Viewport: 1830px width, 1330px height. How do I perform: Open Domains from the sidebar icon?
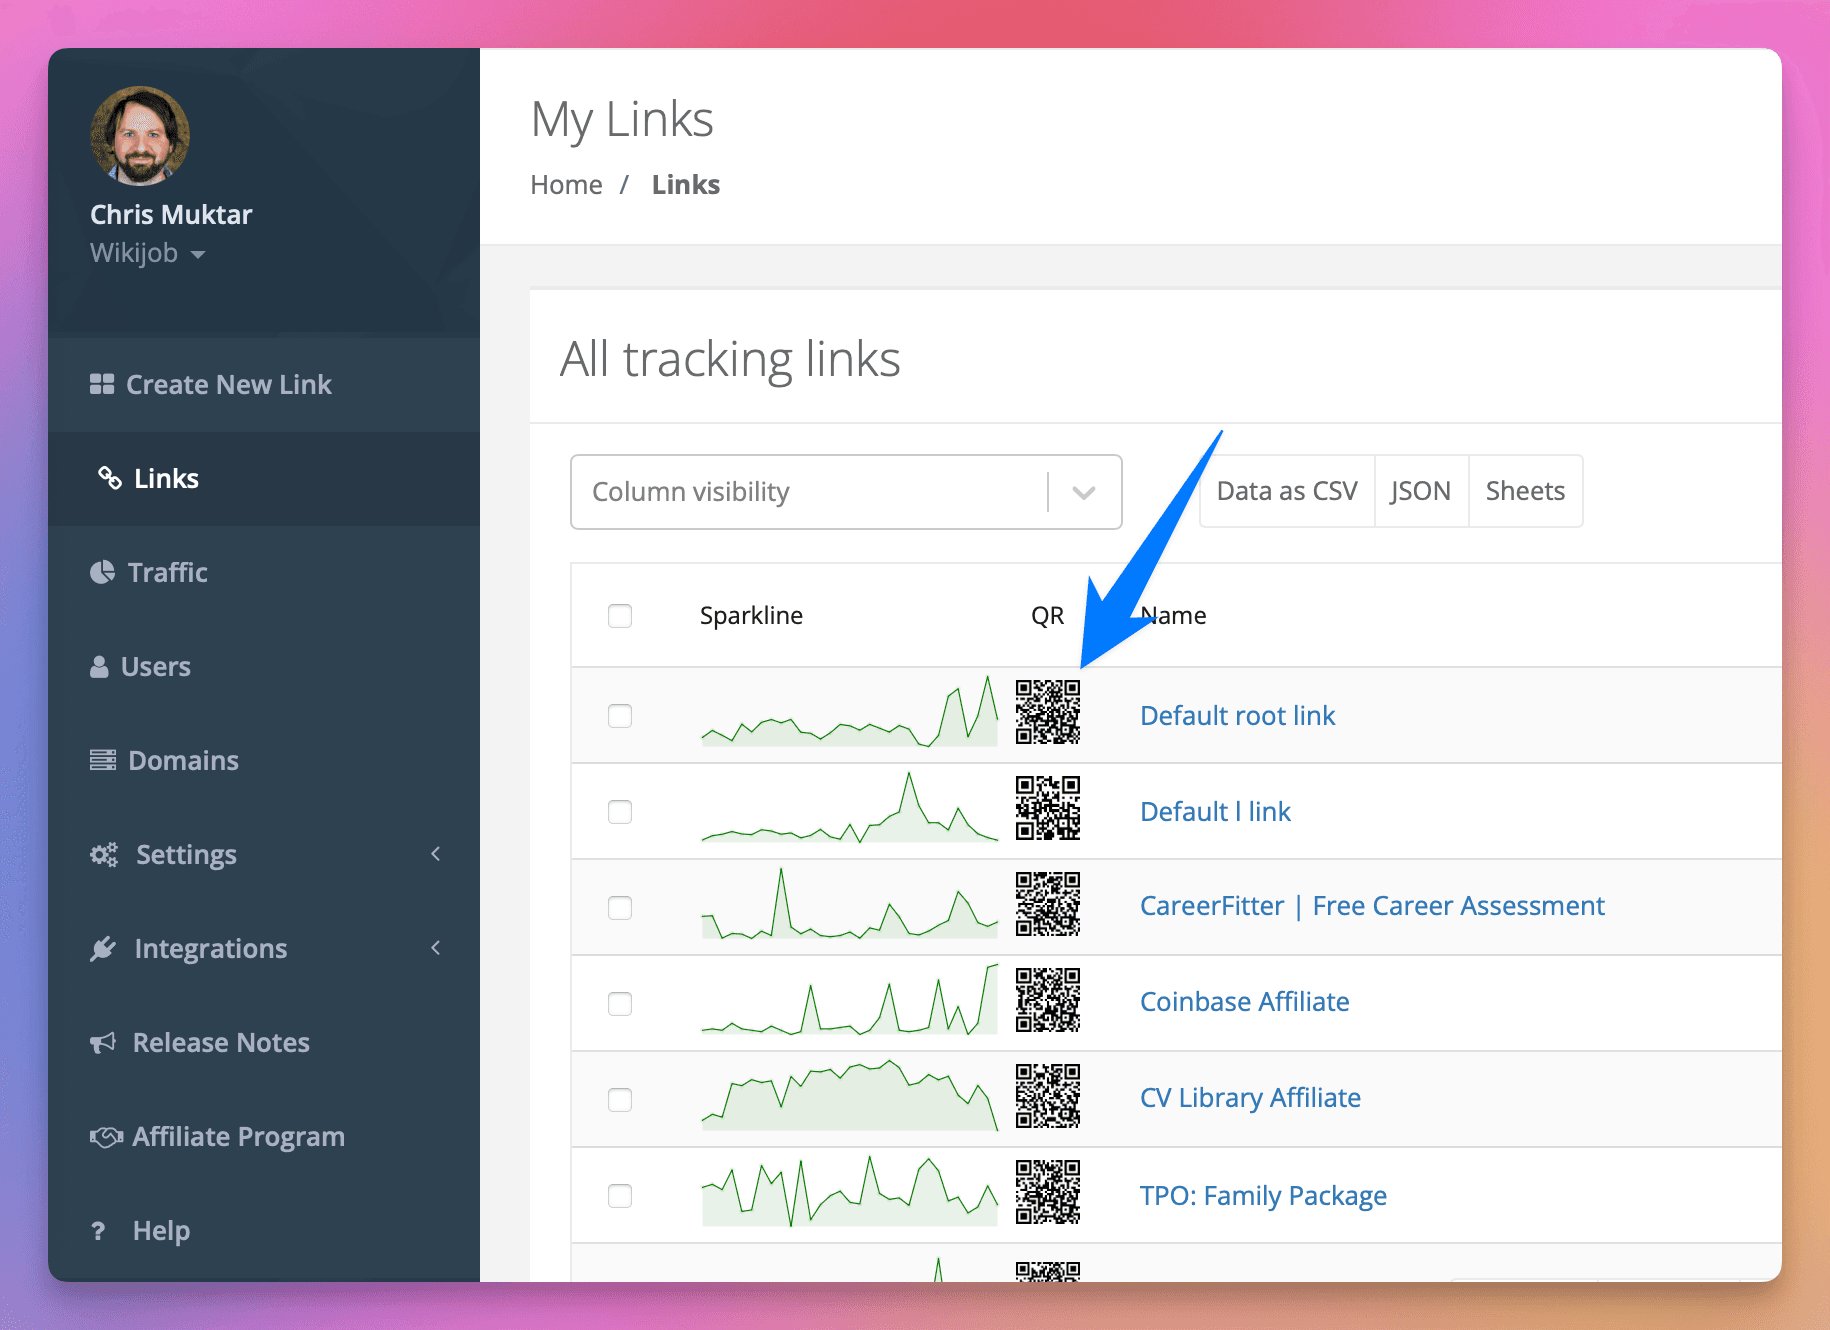[101, 760]
